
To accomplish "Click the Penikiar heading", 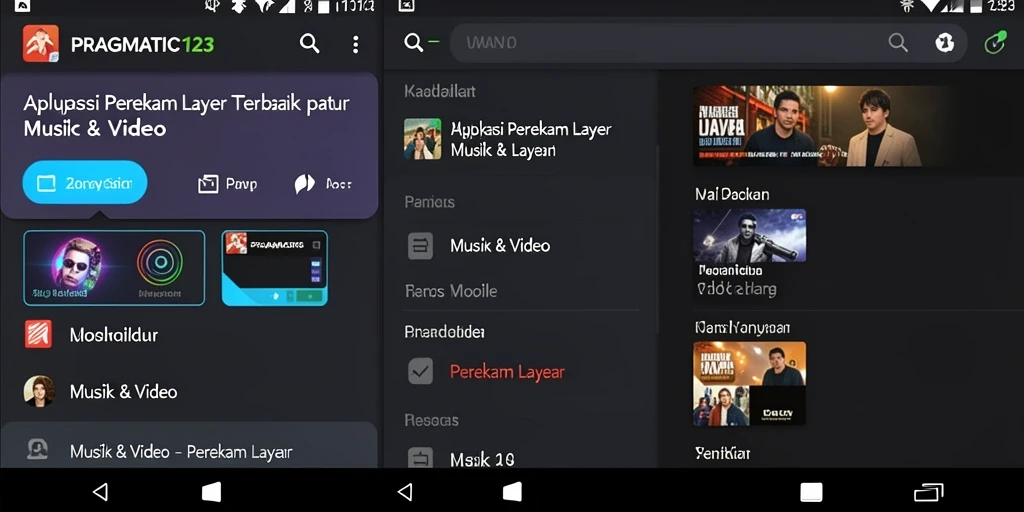I will coord(723,453).
